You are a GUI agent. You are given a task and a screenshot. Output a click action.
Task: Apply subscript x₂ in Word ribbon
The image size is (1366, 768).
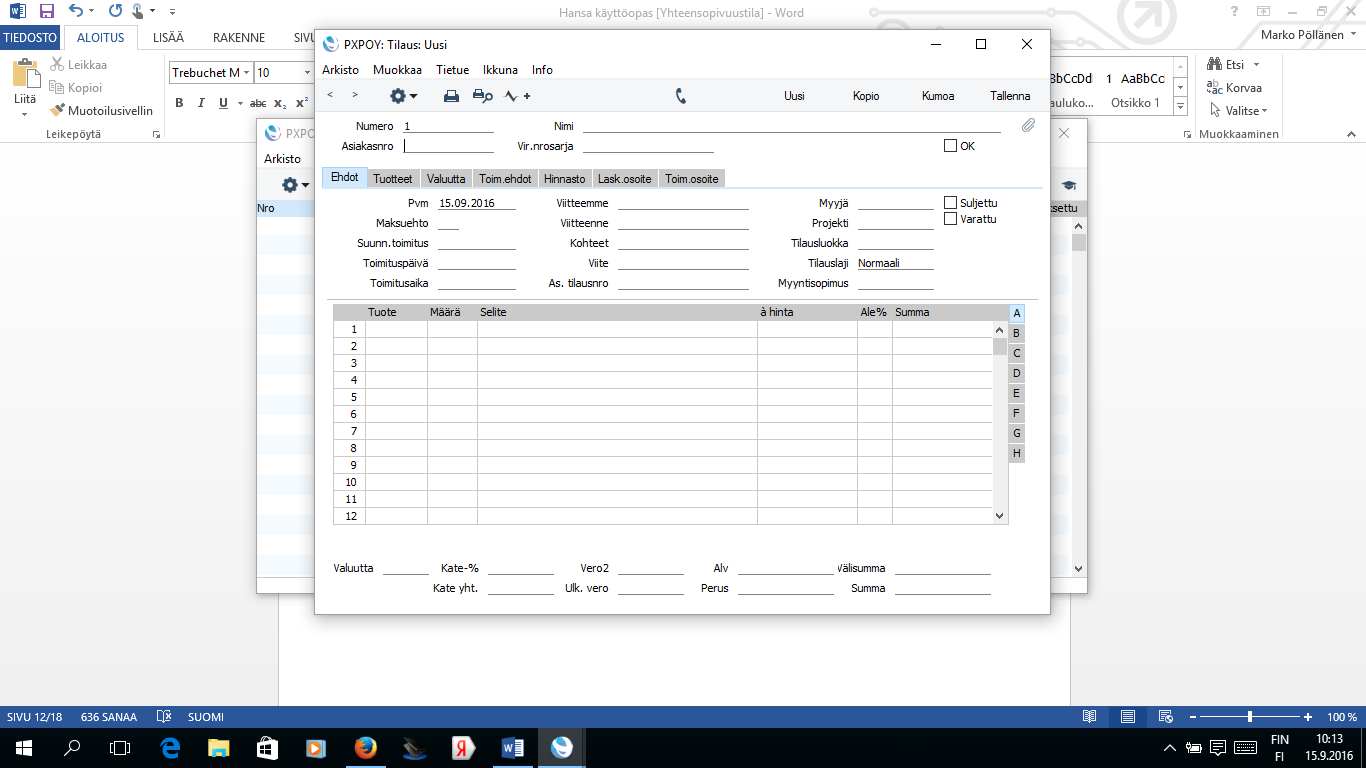click(280, 103)
